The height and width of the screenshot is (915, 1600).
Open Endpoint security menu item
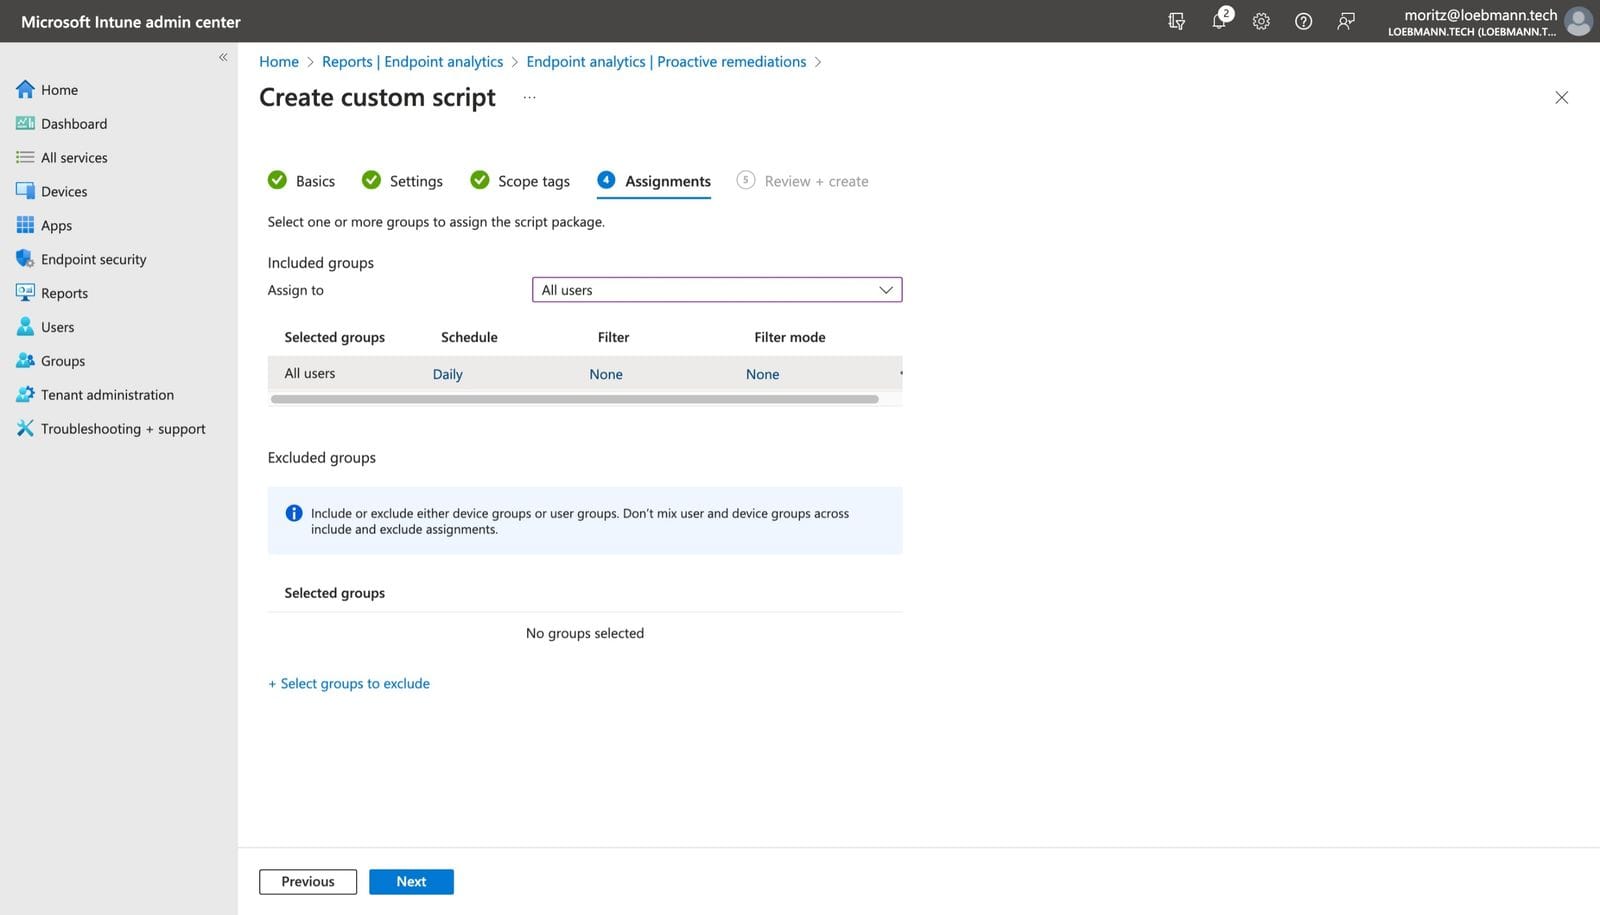coord(94,259)
